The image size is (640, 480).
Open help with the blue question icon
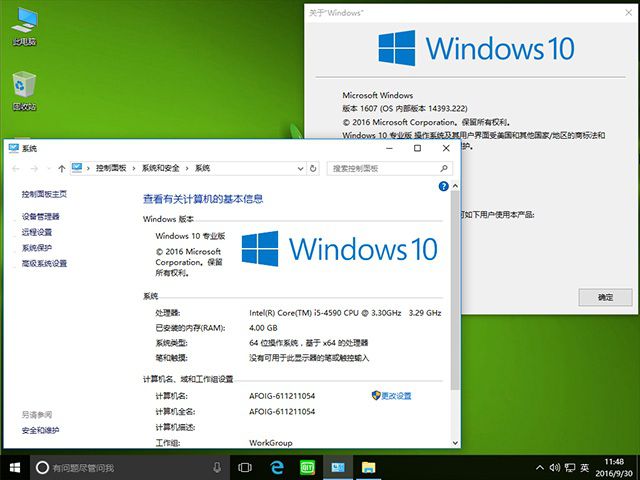click(x=444, y=187)
